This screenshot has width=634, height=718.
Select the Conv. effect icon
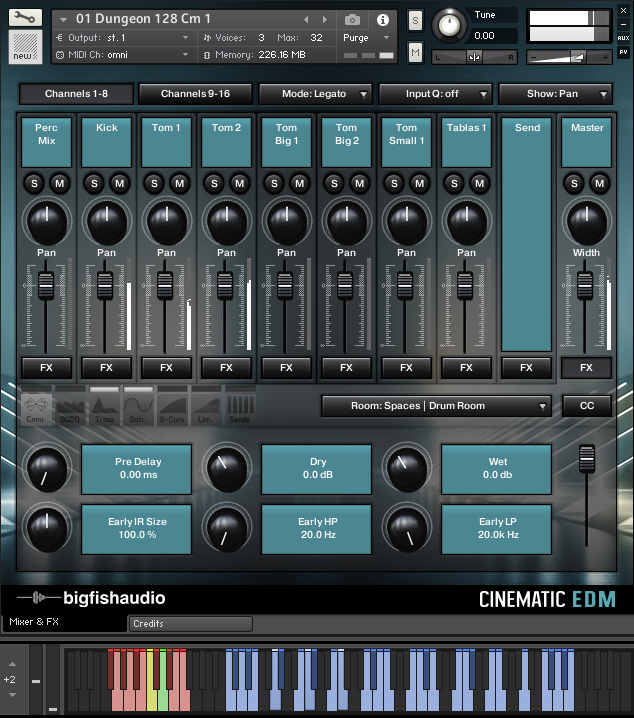click(x=36, y=406)
